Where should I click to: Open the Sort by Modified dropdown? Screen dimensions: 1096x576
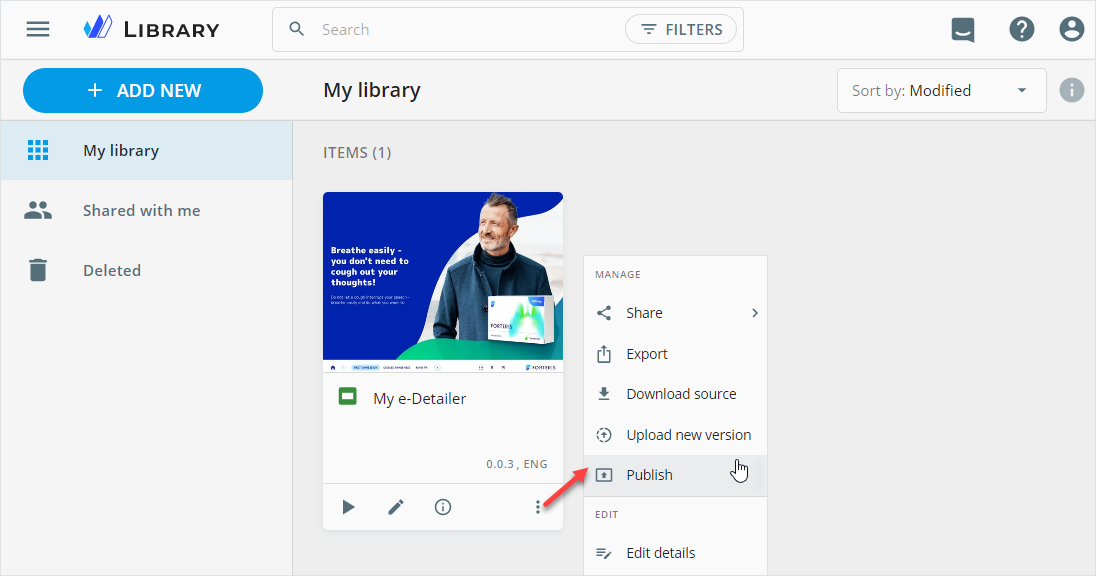tap(940, 91)
